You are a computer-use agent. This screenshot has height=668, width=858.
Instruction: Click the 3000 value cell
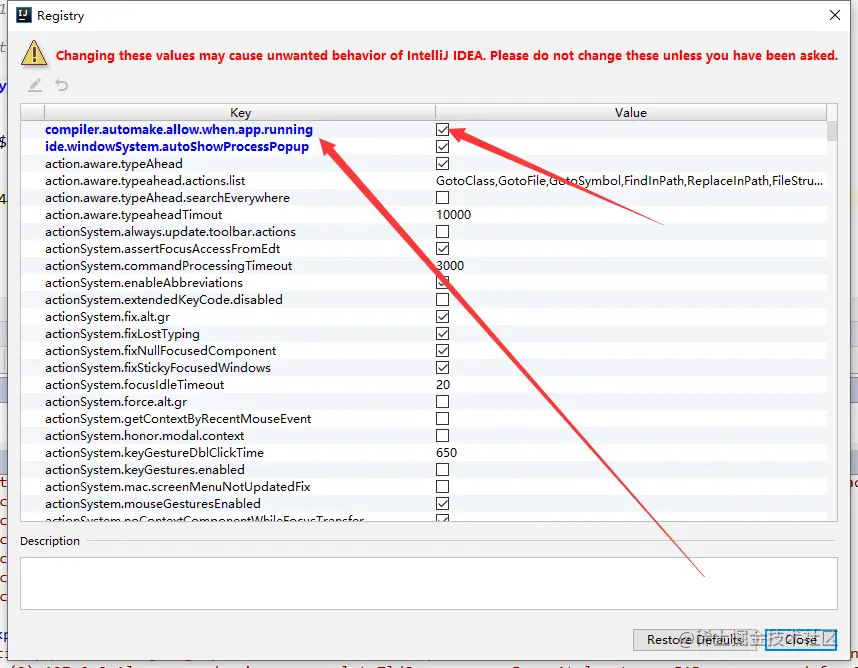[x=450, y=265]
